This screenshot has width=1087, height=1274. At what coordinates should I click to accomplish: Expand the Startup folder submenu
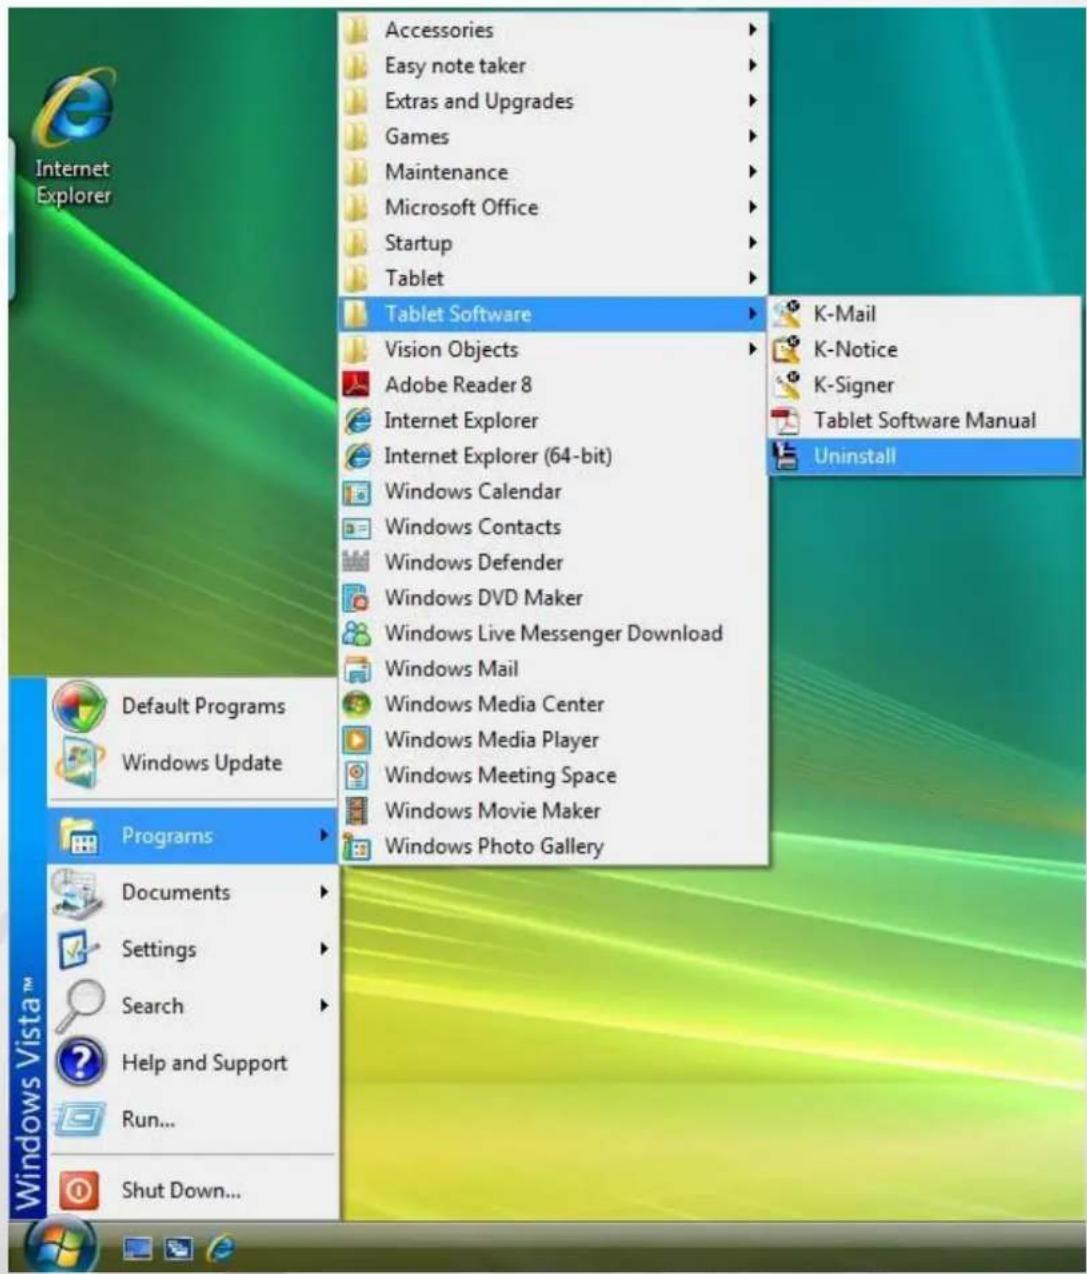(553, 243)
